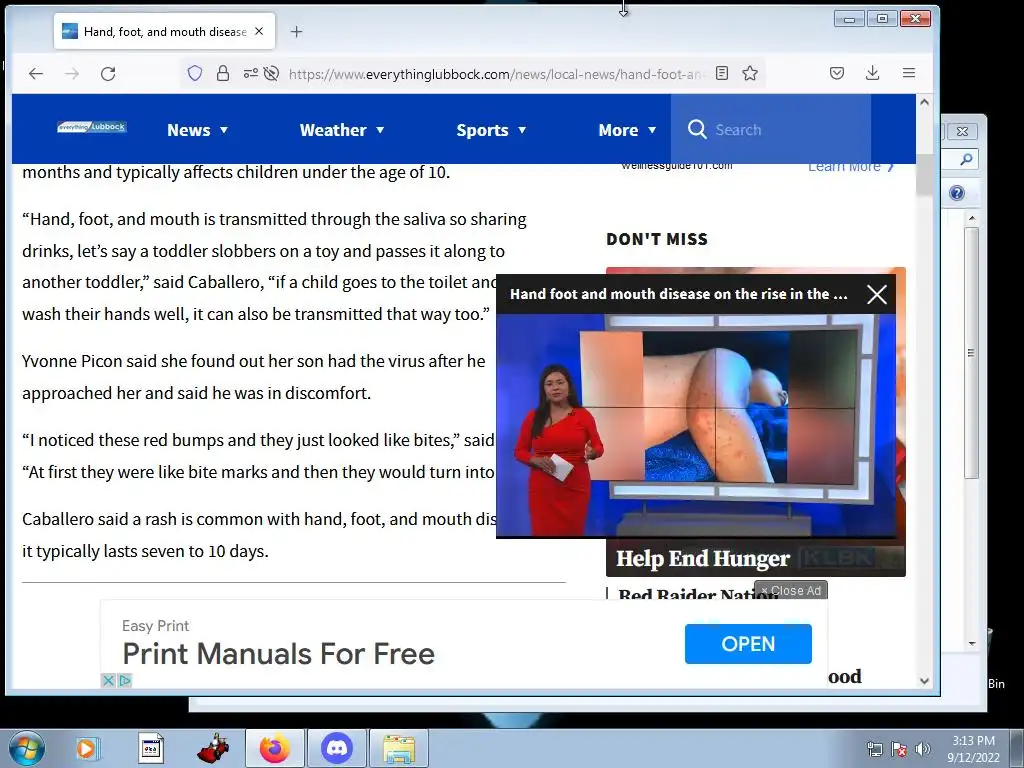The width and height of the screenshot is (1024, 768).
Task: Click the address bar URL
Action: point(496,74)
